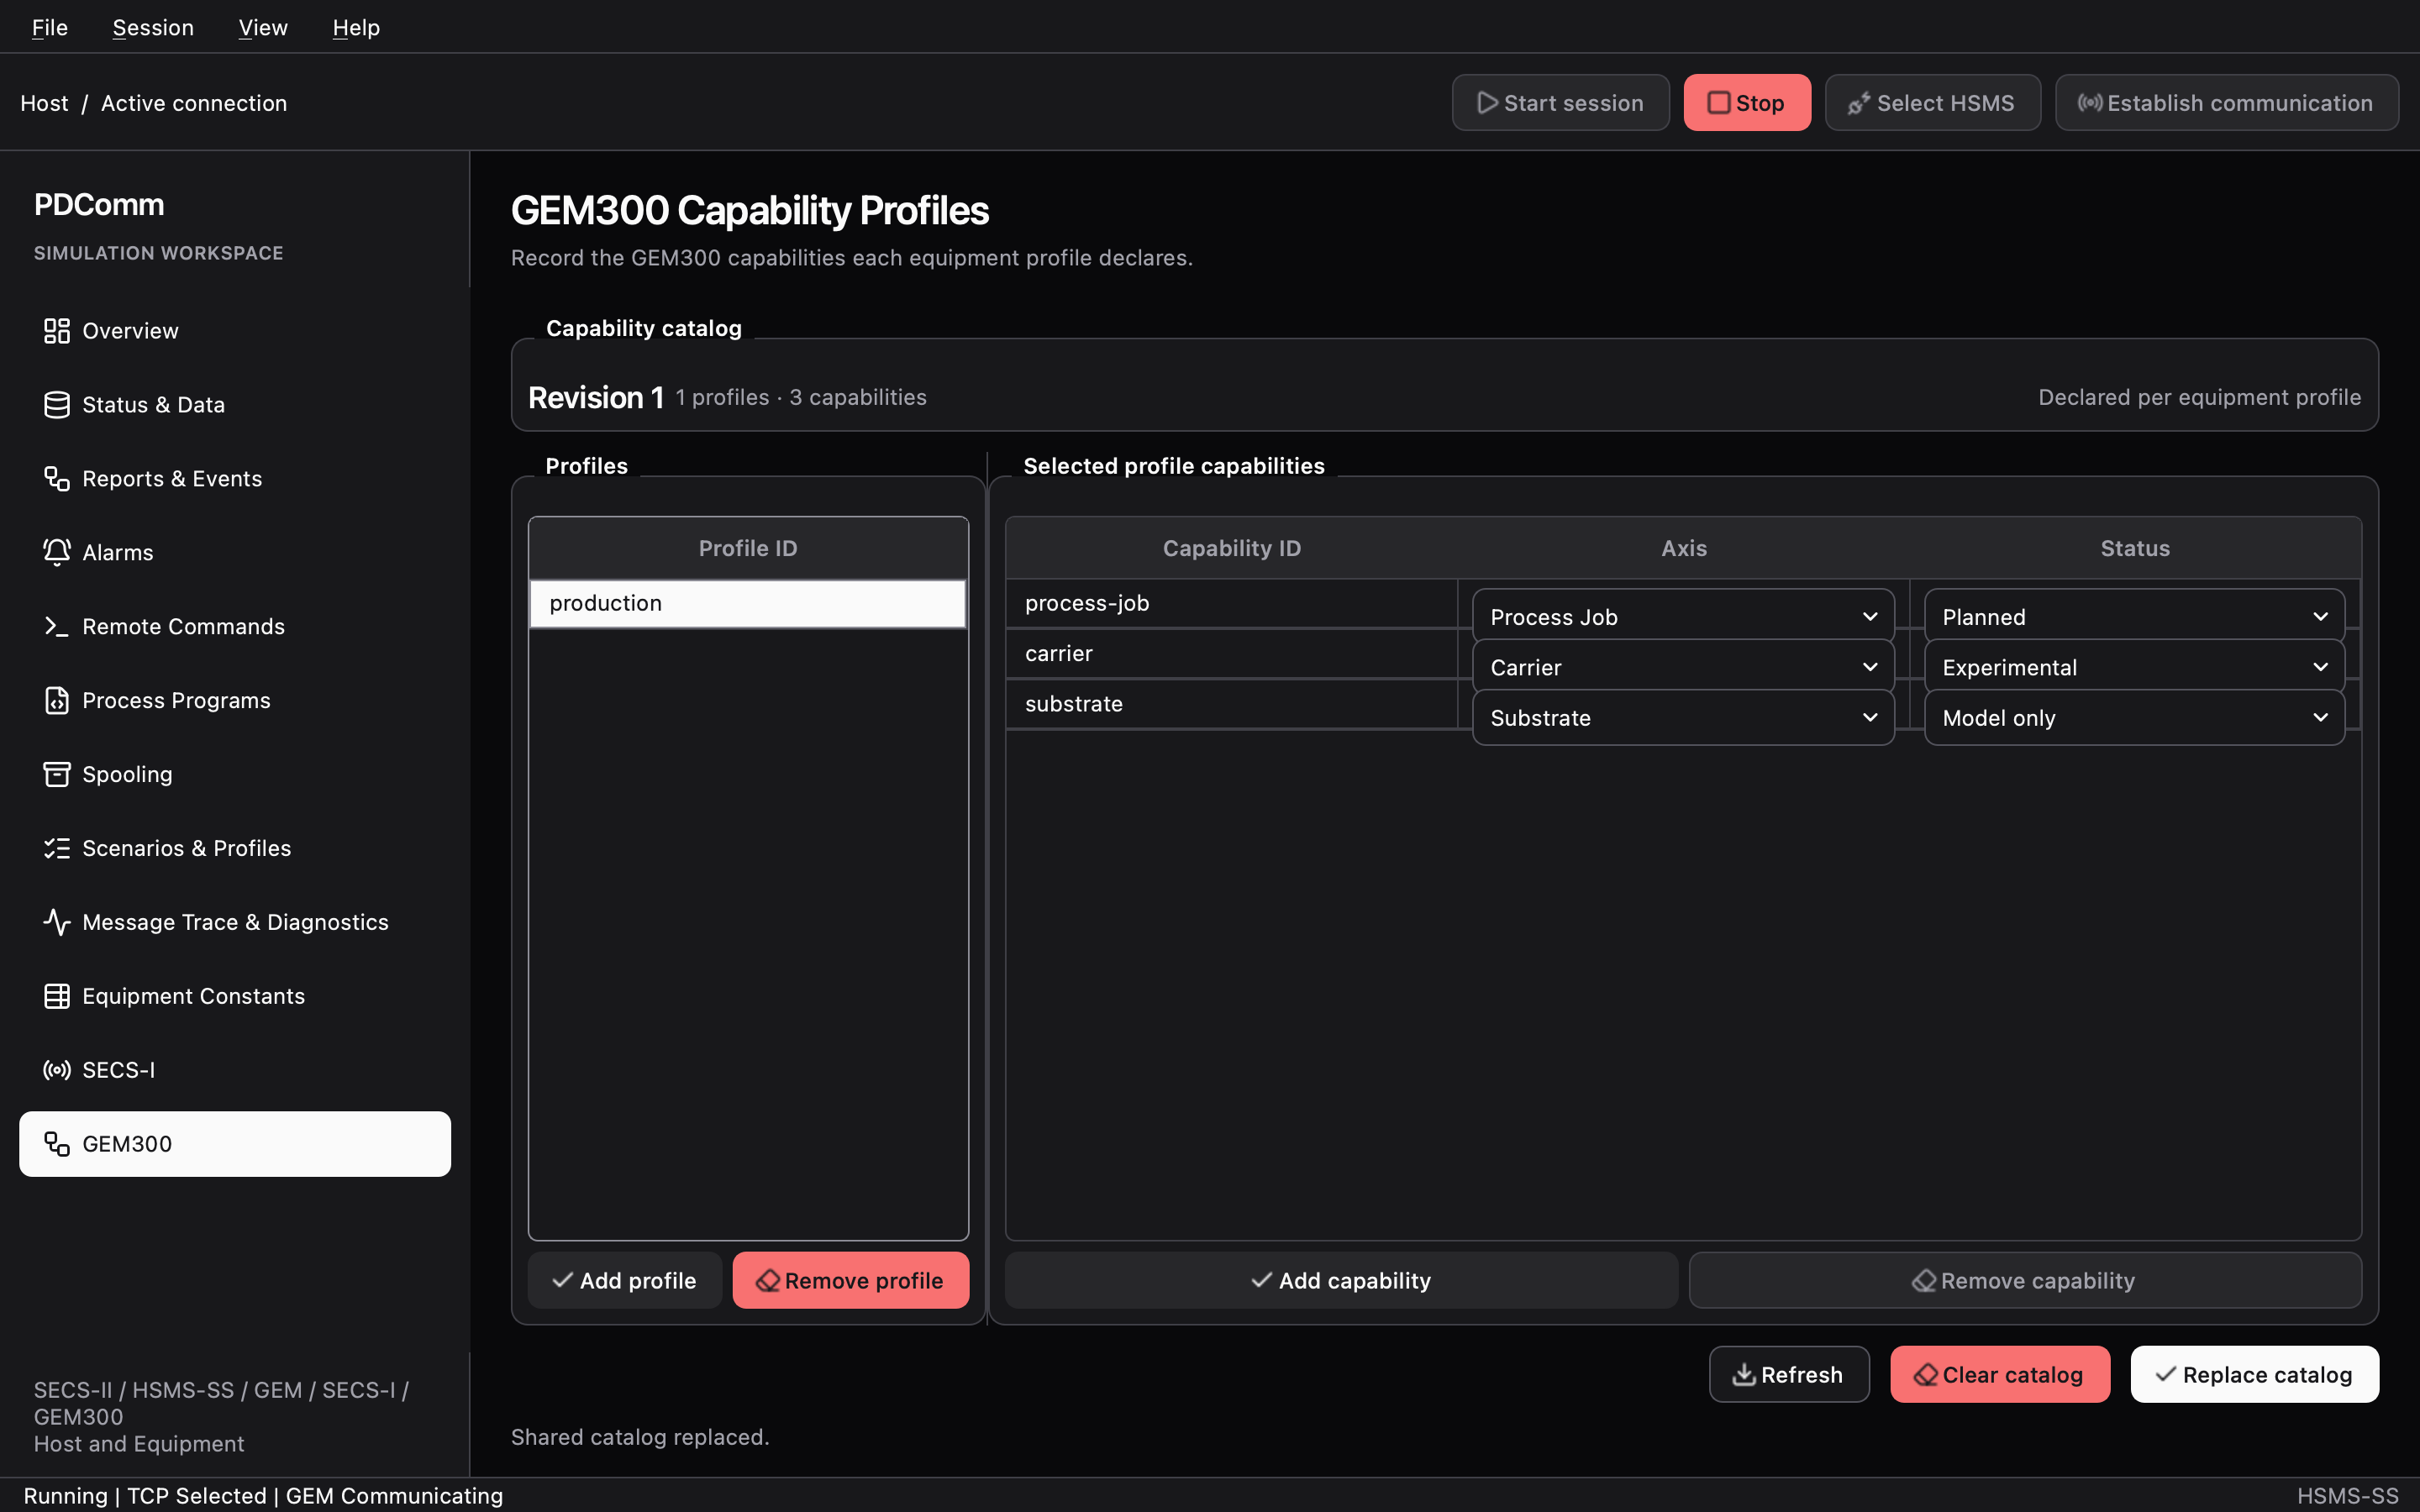Click the play icon on Start session
Image resolution: width=2420 pixels, height=1512 pixels.
pos(1487,103)
